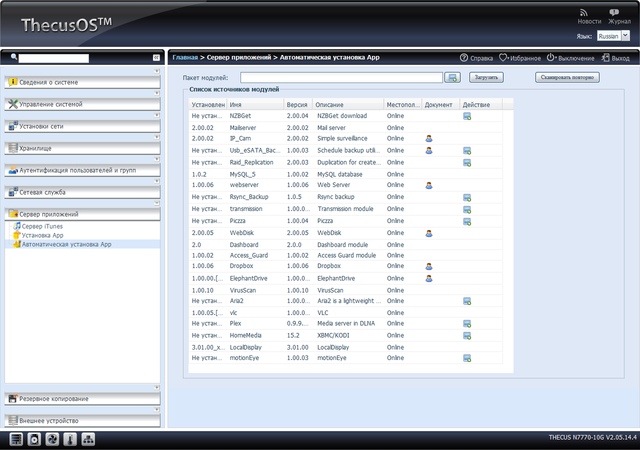Viewport: 640px width, 450px height.
Task: Open the ElephantDrive document icon
Action: (429, 279)
